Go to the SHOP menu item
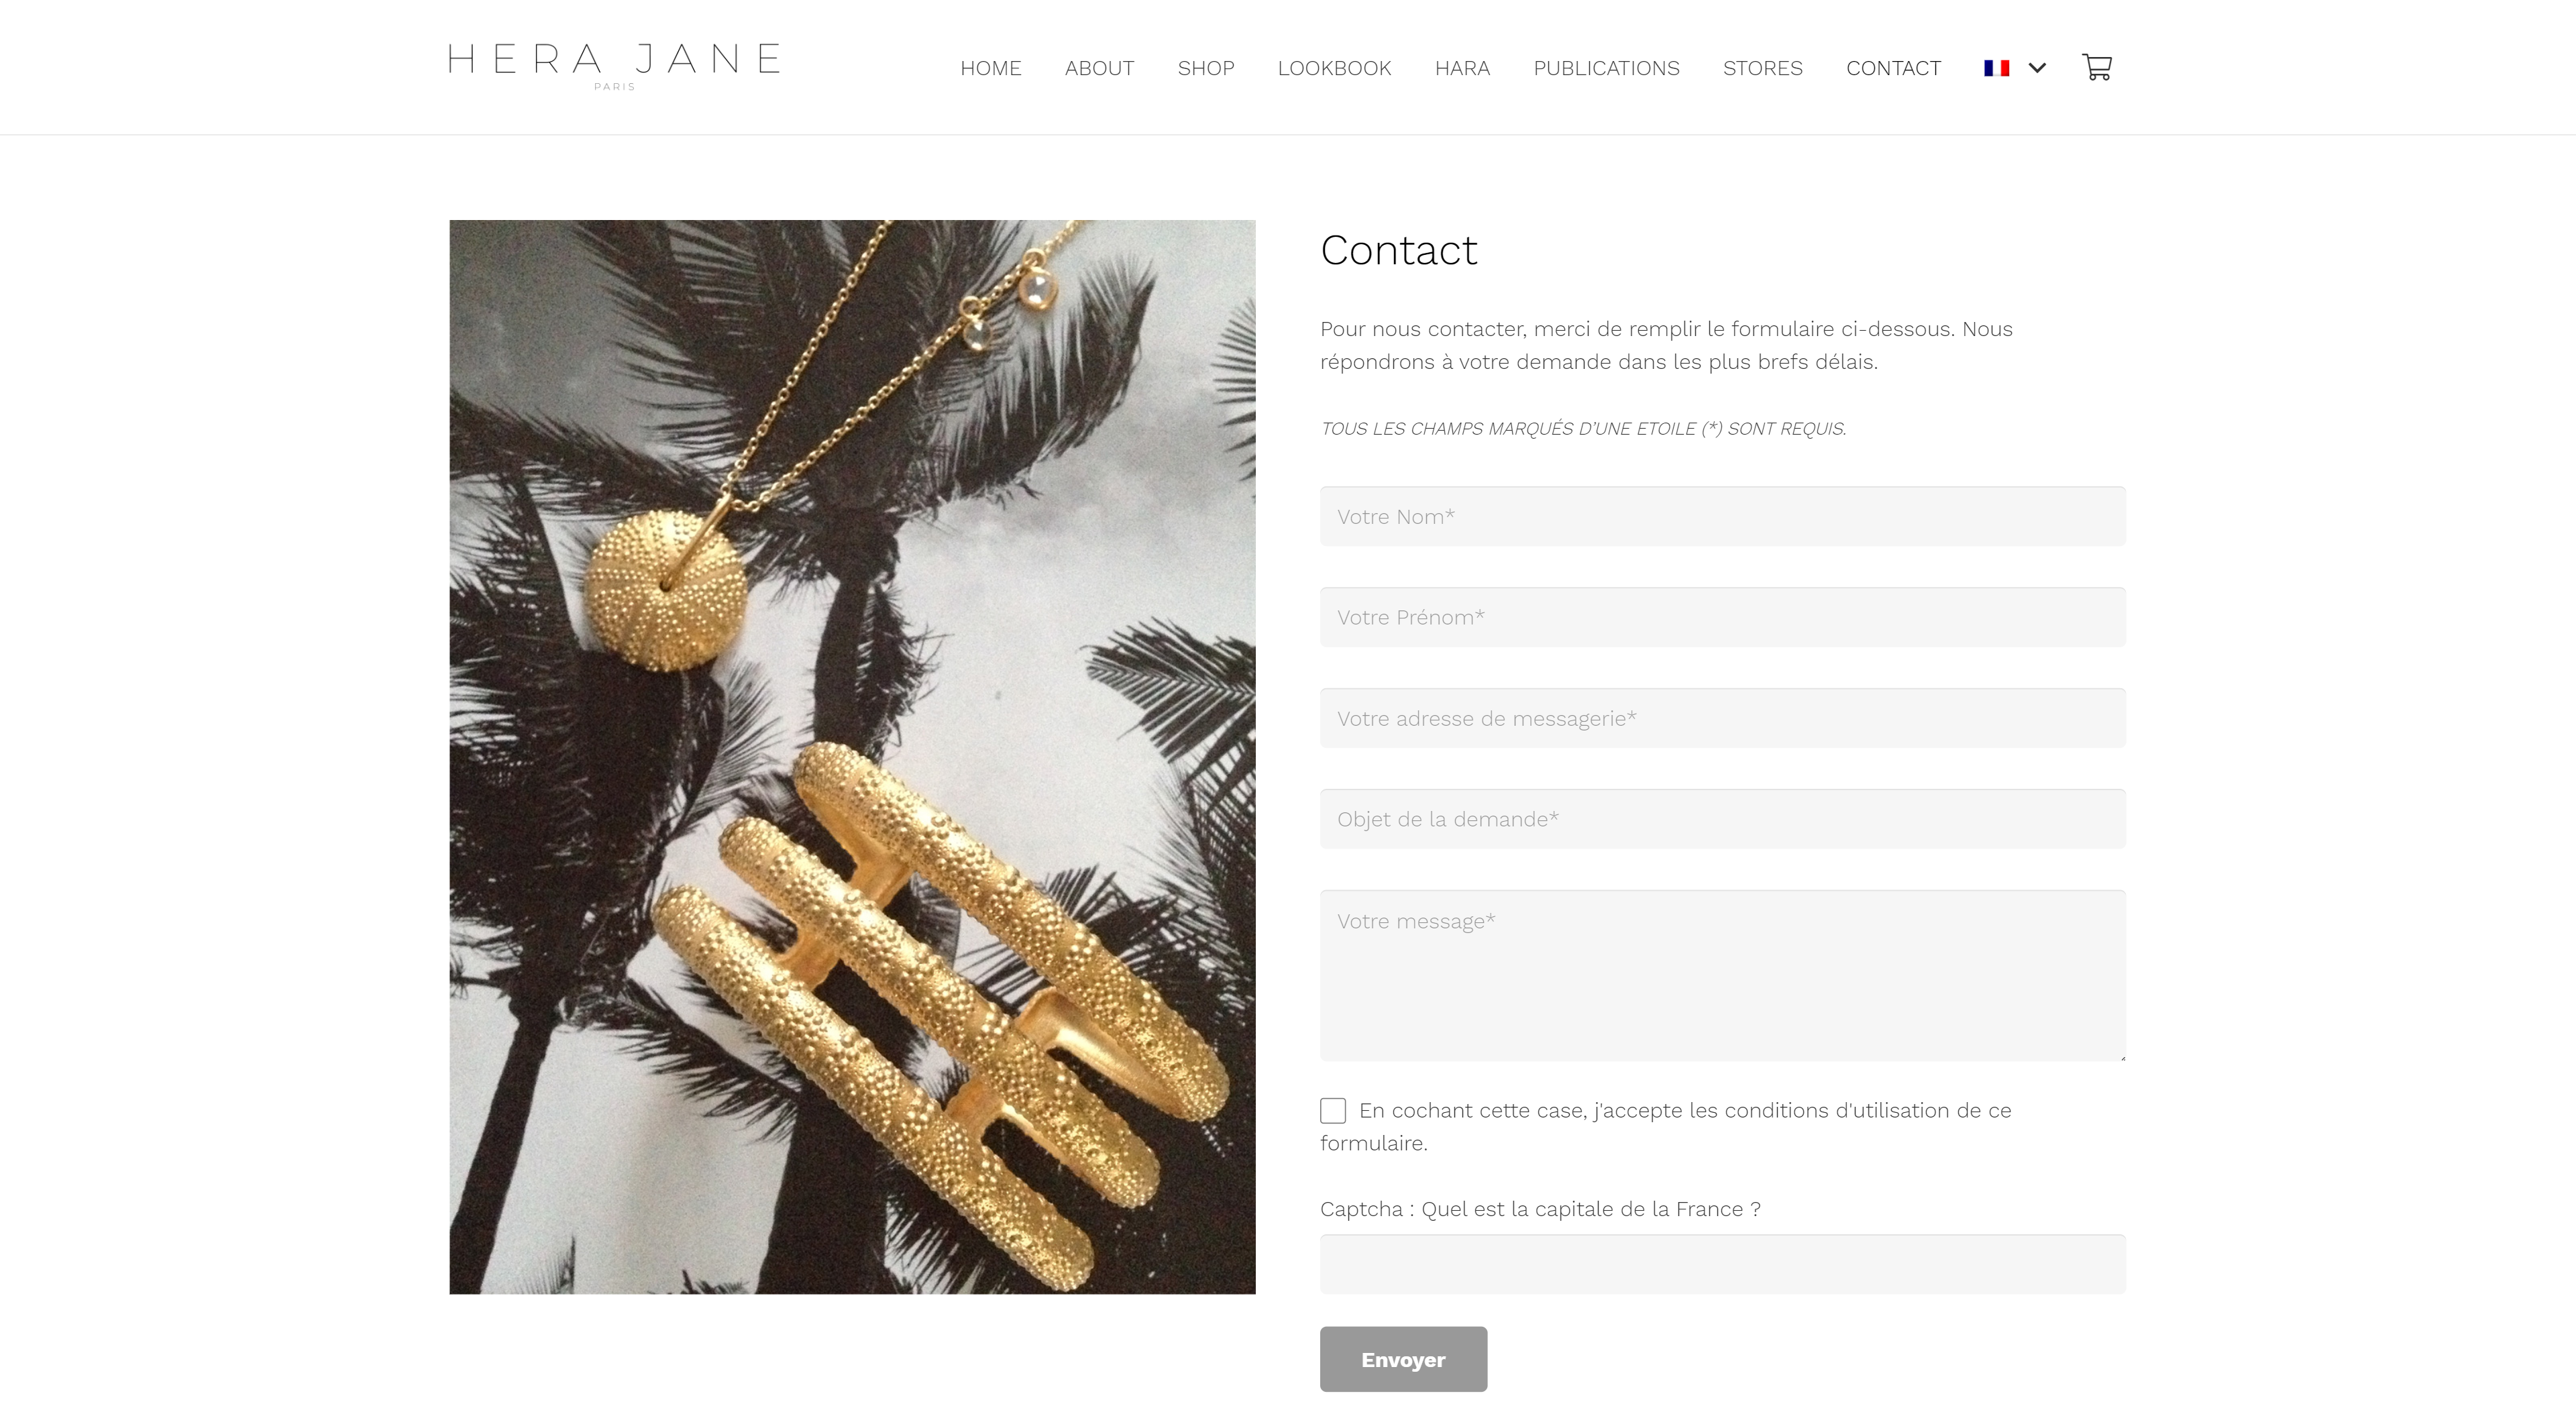The height and width of the screenshot is (1414, 2576). pos(1205,68)
